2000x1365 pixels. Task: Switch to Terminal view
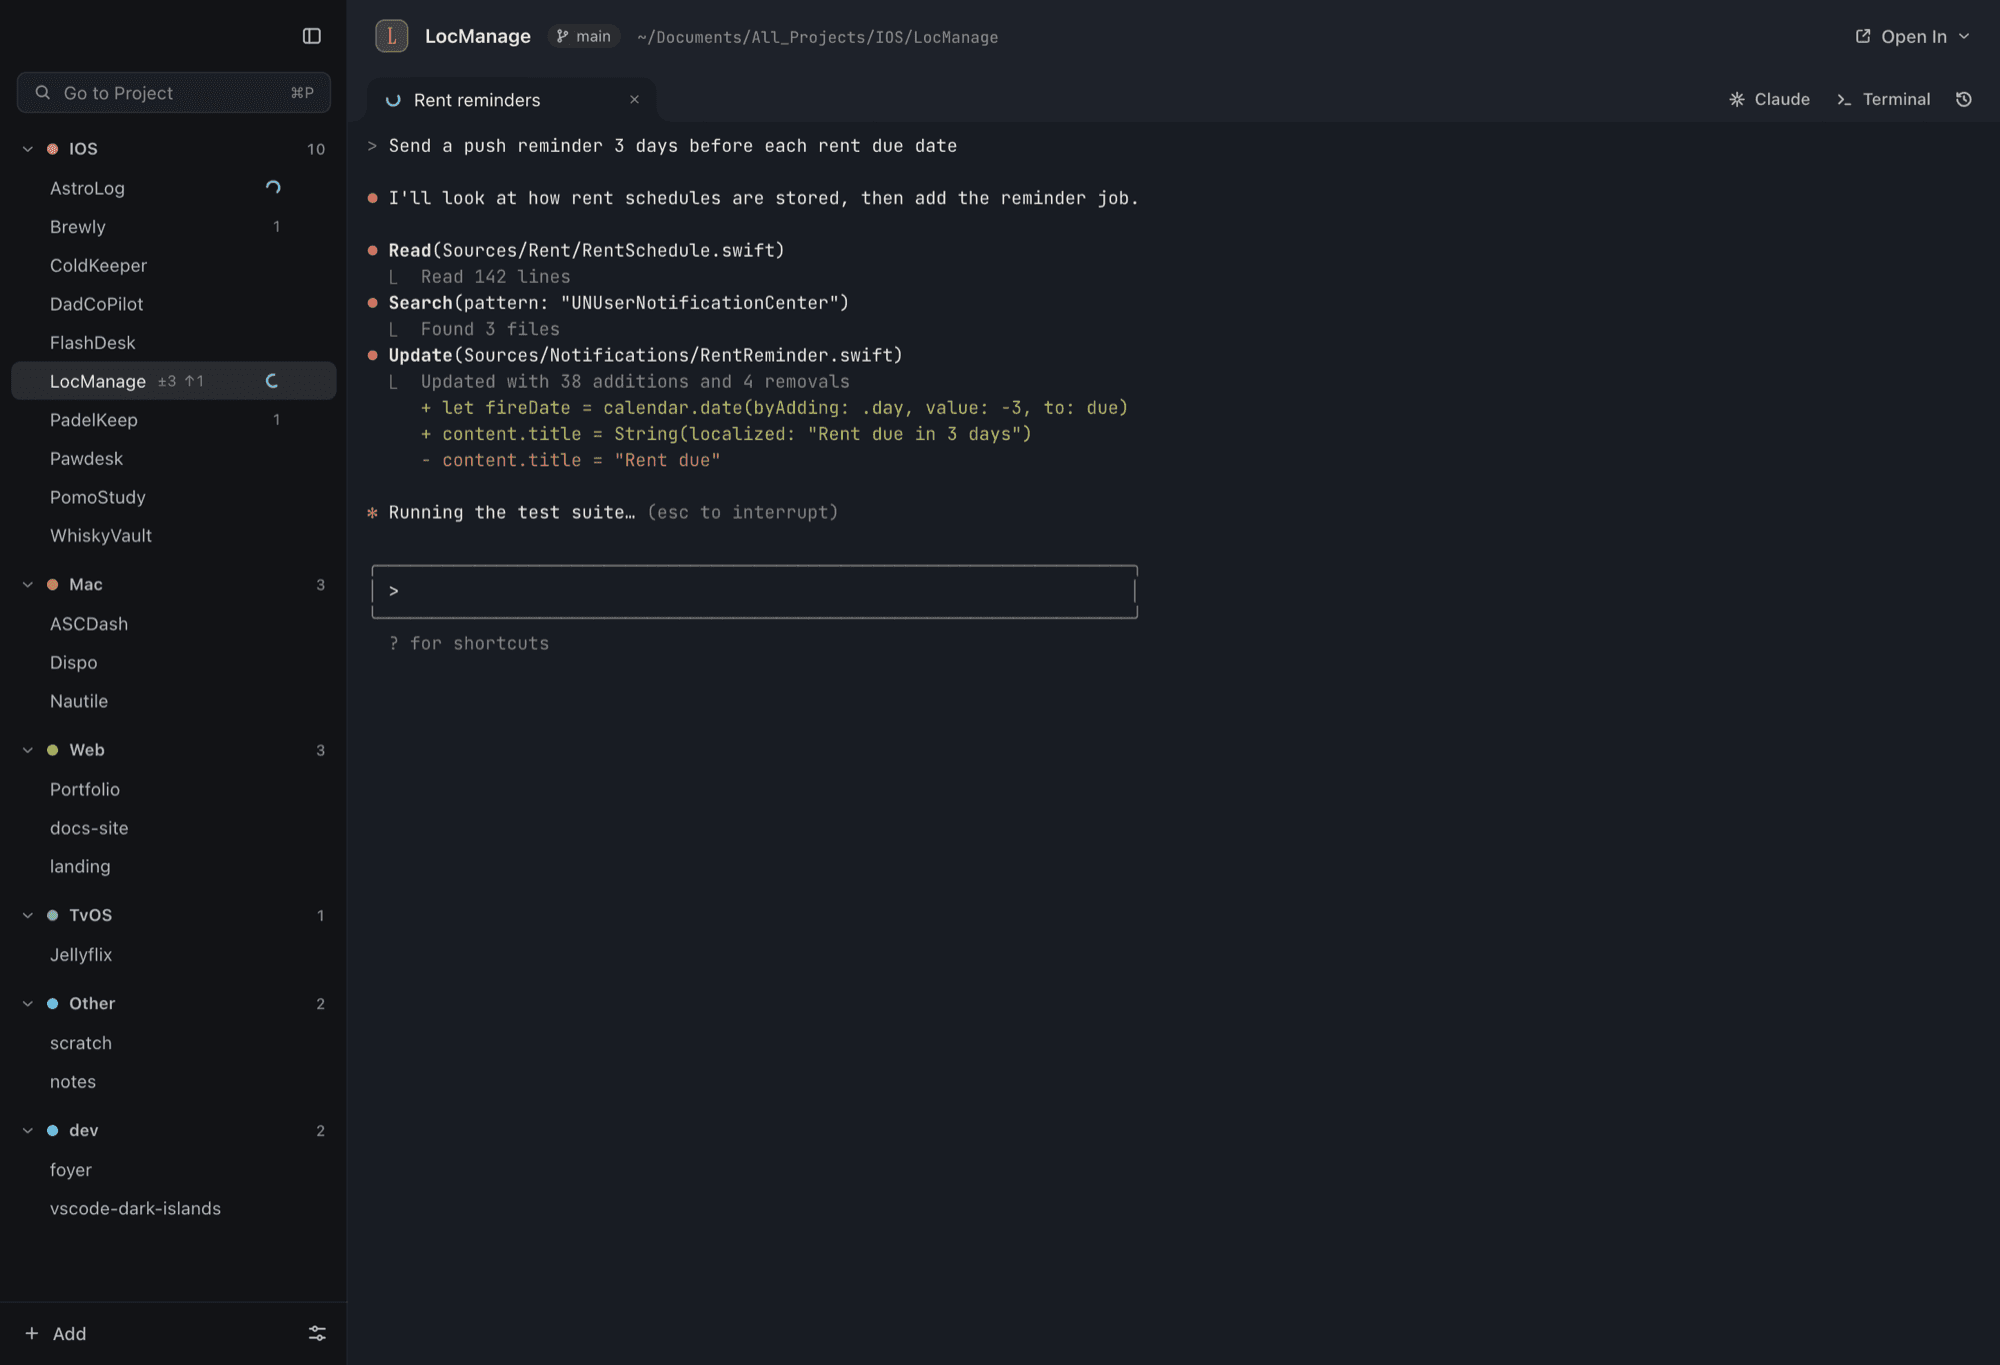[x=1883, y=99]
